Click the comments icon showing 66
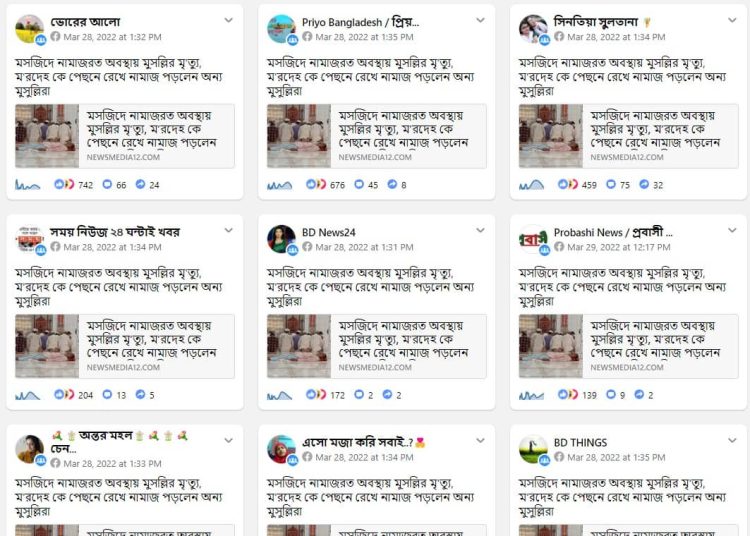Image resolution: width=750 pixels, height=536 pixels. (107, 184)
